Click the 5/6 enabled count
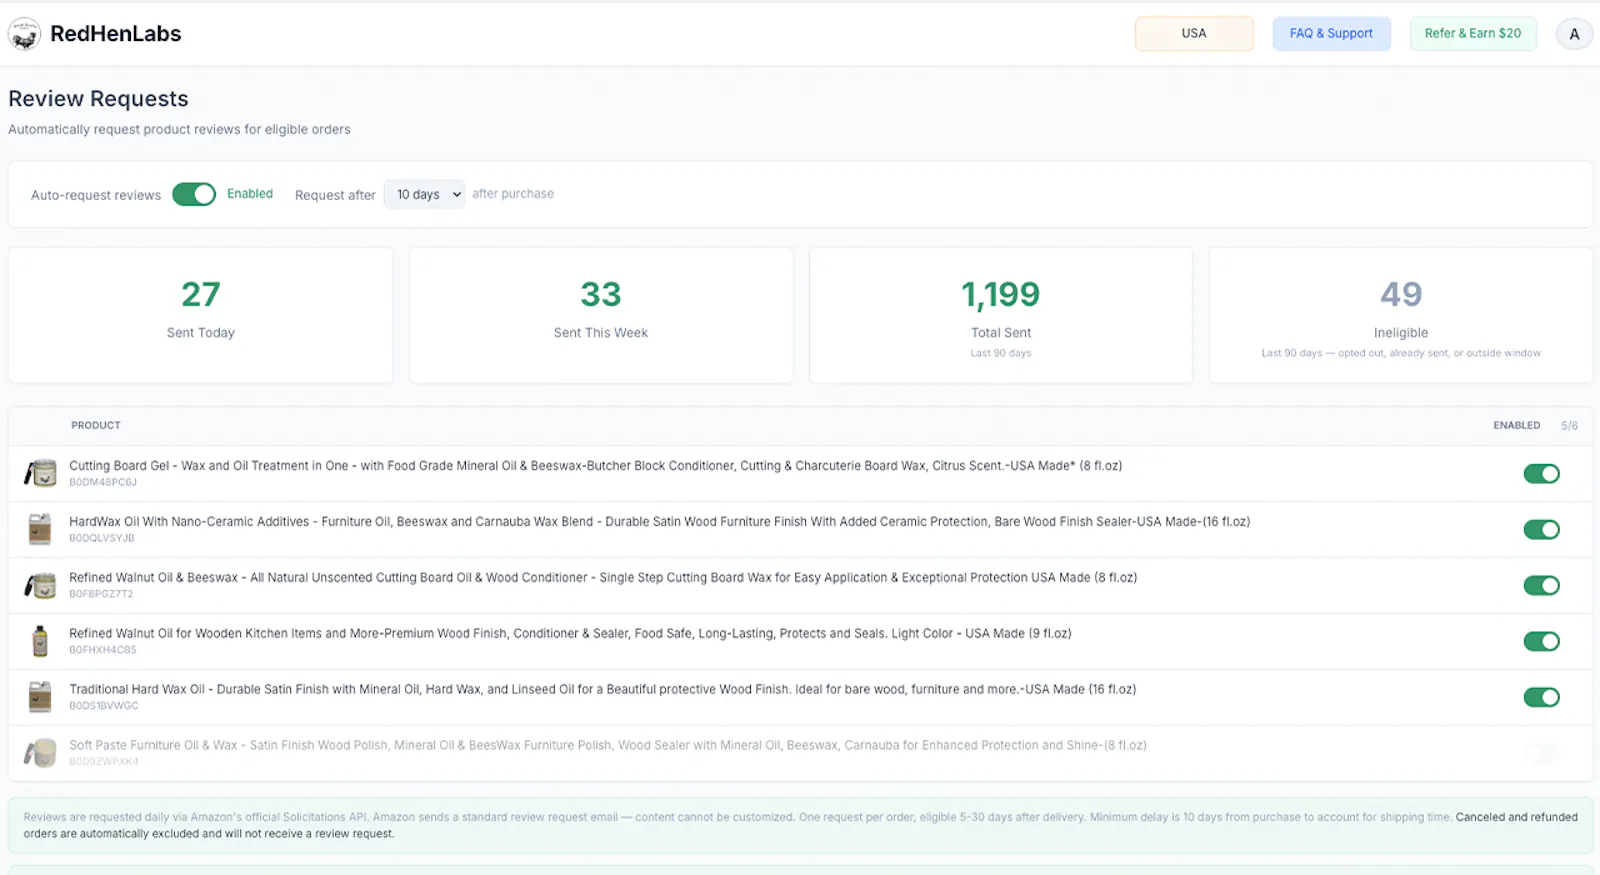 click(x=1569, y=426)
